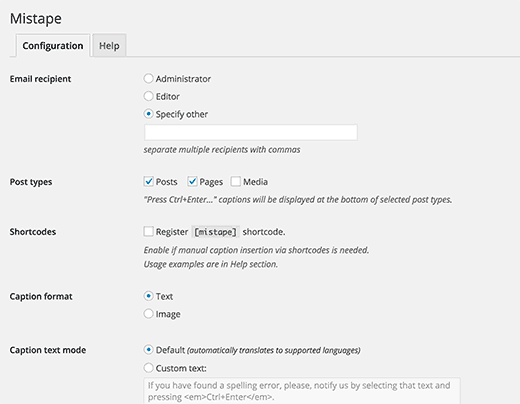Enable the Media post type checkbox
Image resolution: width=520 pixels, height=404 pixels.
(x=236, y=182)
